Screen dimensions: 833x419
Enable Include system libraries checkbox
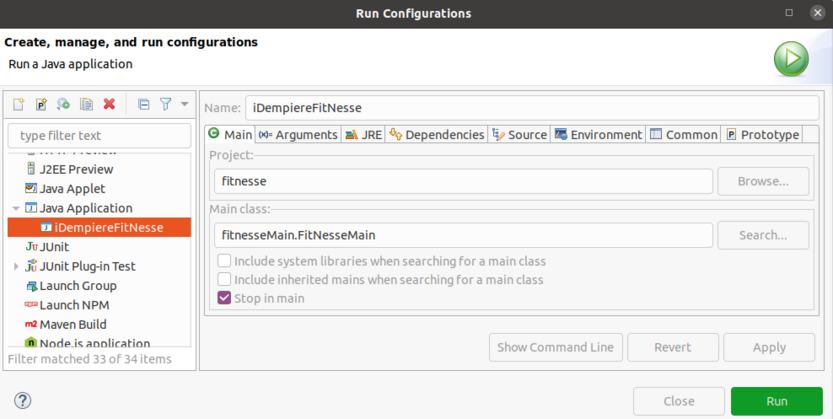[225, 261]
